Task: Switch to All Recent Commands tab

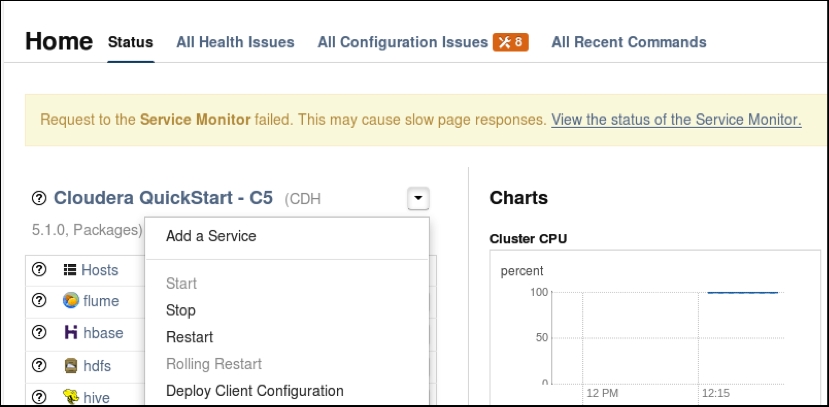Action: 629,42
